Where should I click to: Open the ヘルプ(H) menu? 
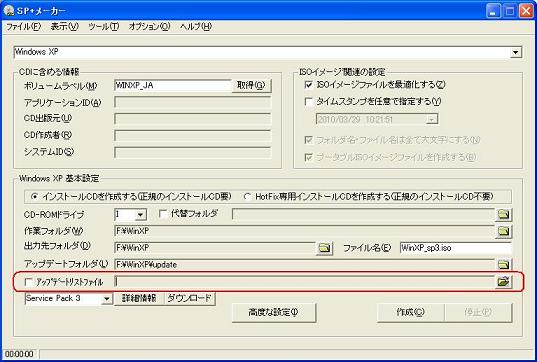pos(196,26)
